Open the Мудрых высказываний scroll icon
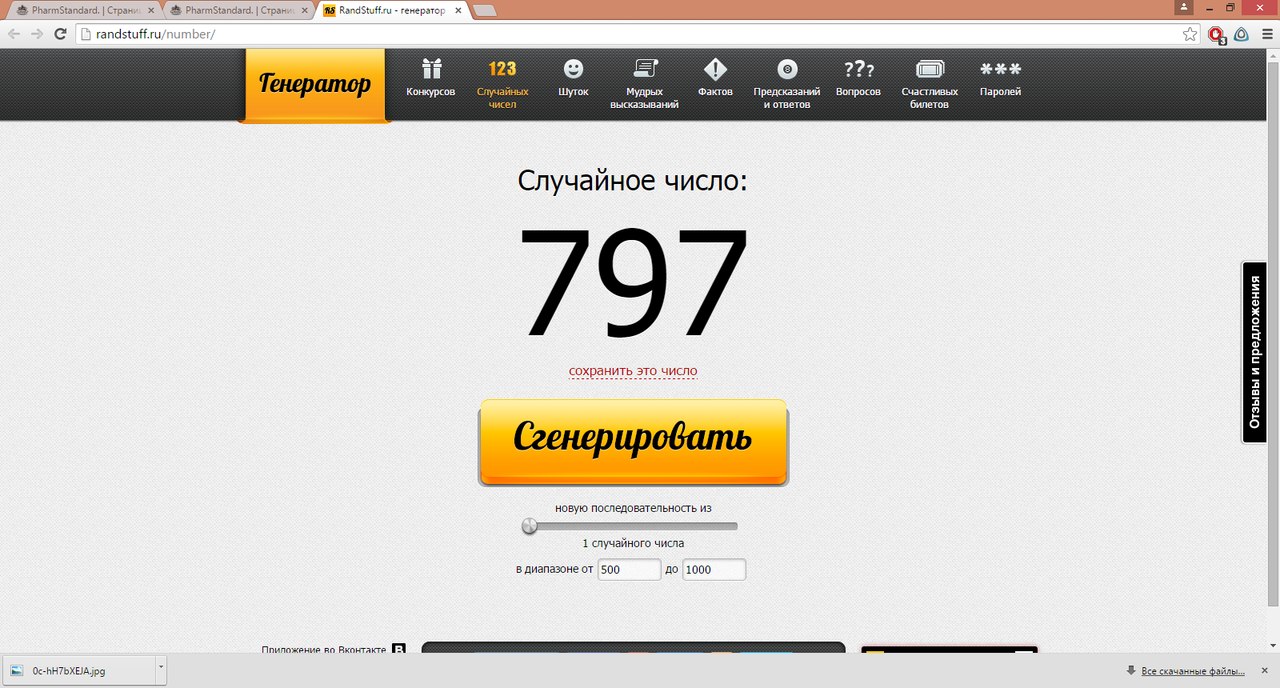1280x688 pixels. click(x=644, y=70)
